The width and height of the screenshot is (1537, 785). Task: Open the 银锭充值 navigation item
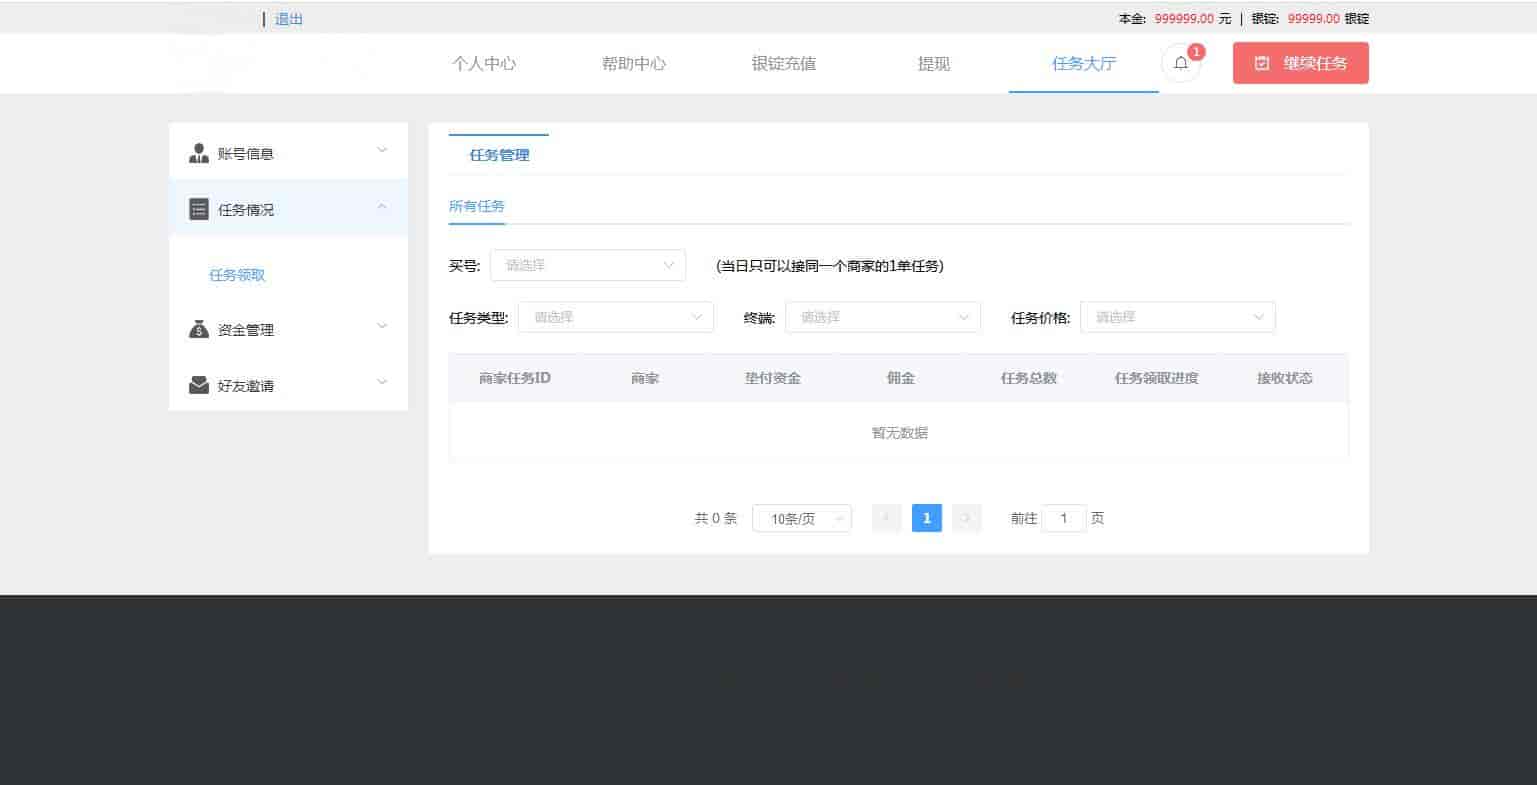tap(783, 63)
